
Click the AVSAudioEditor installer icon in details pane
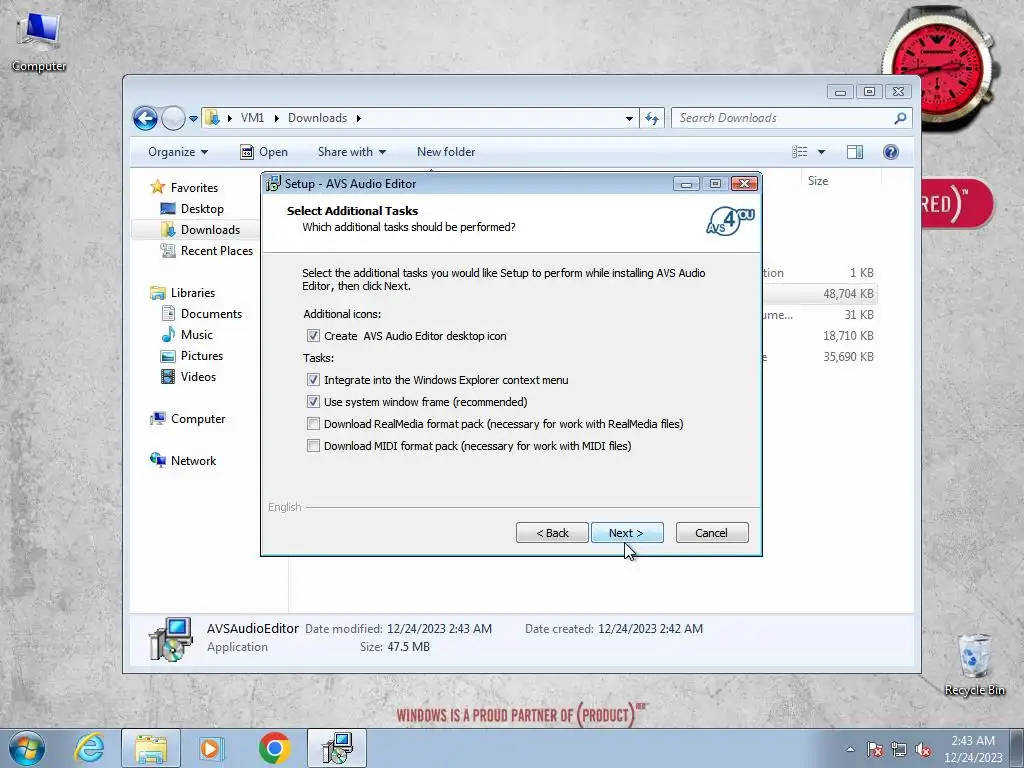click(x=170, y=639)
